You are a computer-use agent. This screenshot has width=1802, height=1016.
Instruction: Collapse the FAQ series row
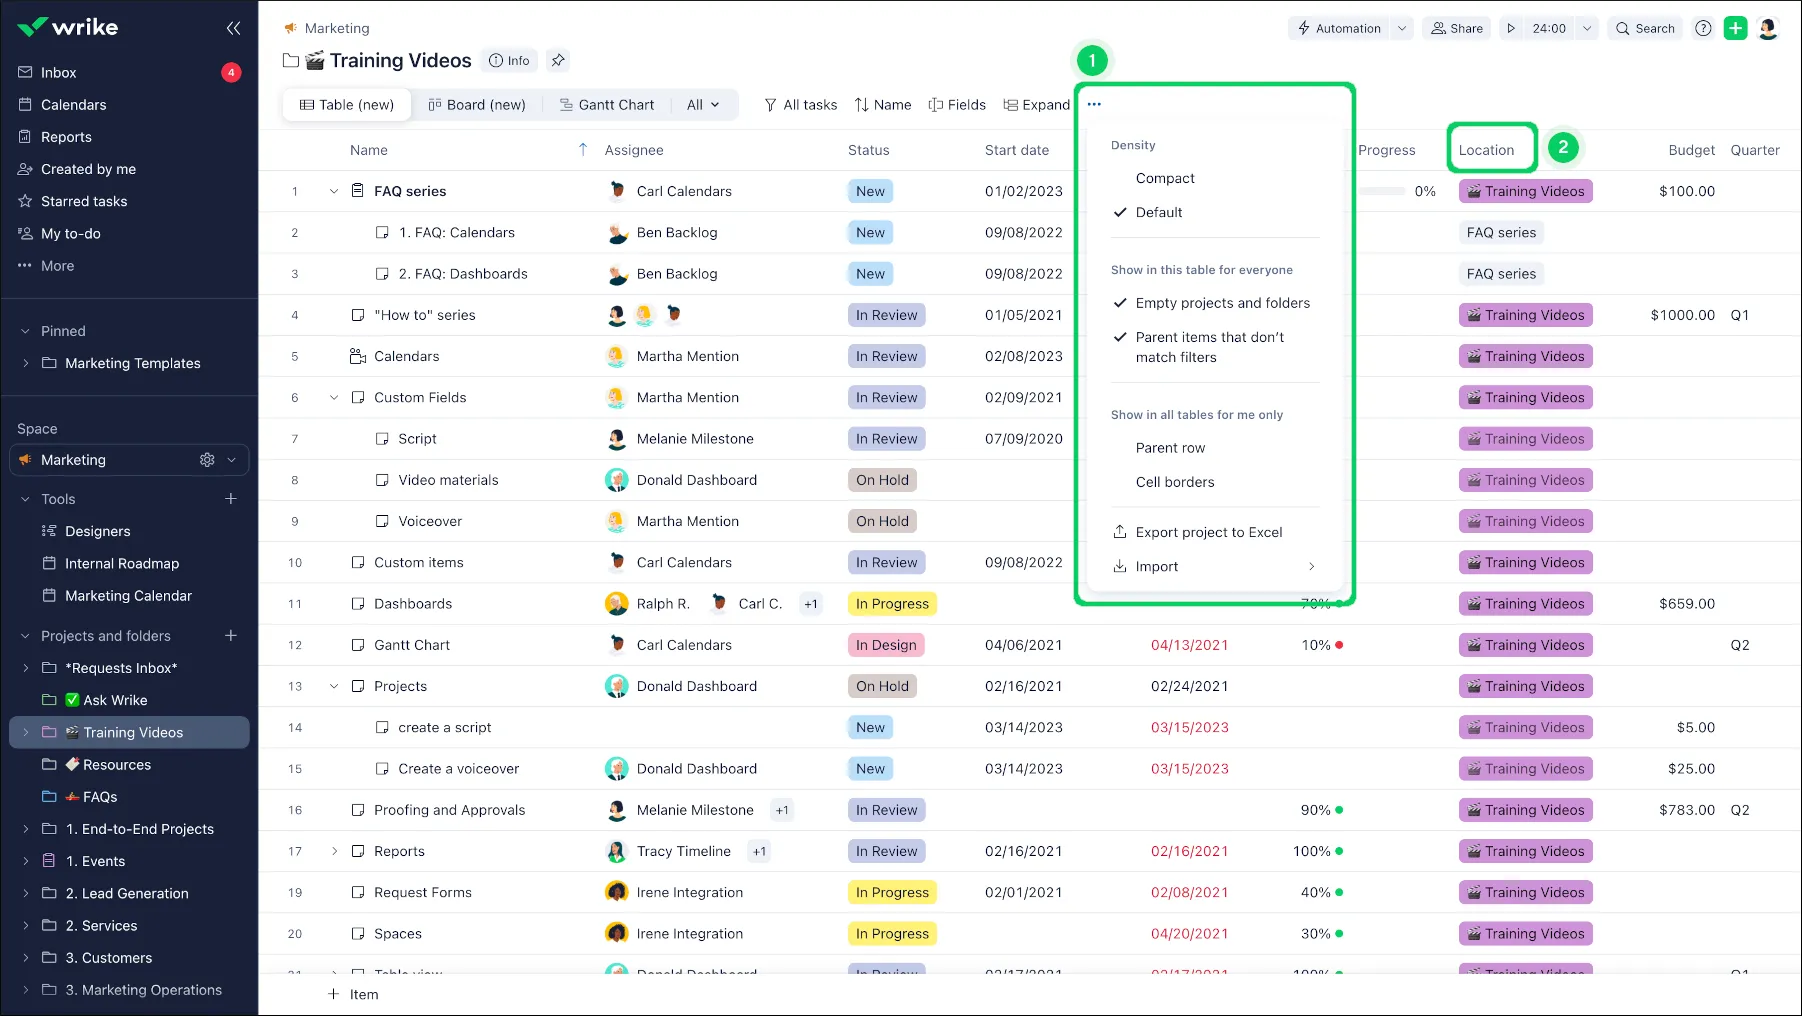click(334, 191)
